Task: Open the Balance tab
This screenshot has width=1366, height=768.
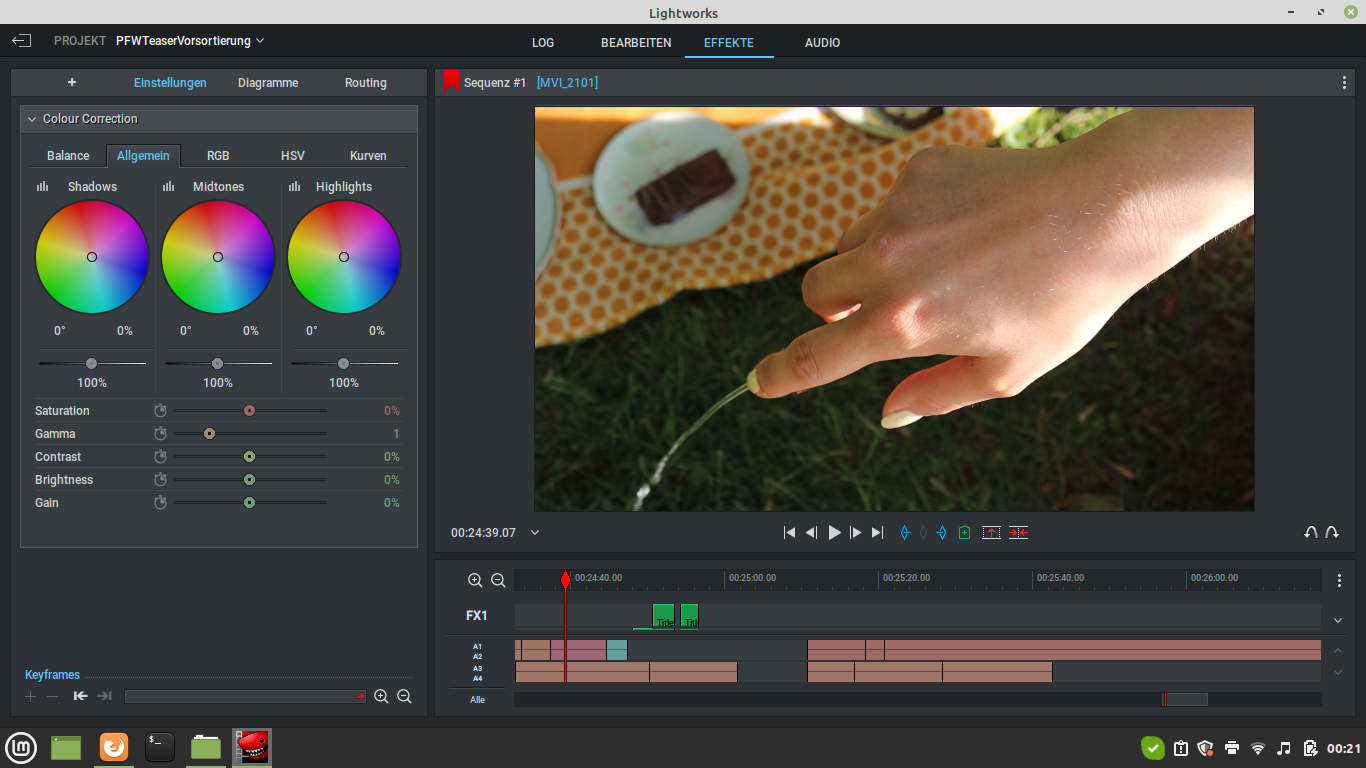Action: click(x=68, y=155)
